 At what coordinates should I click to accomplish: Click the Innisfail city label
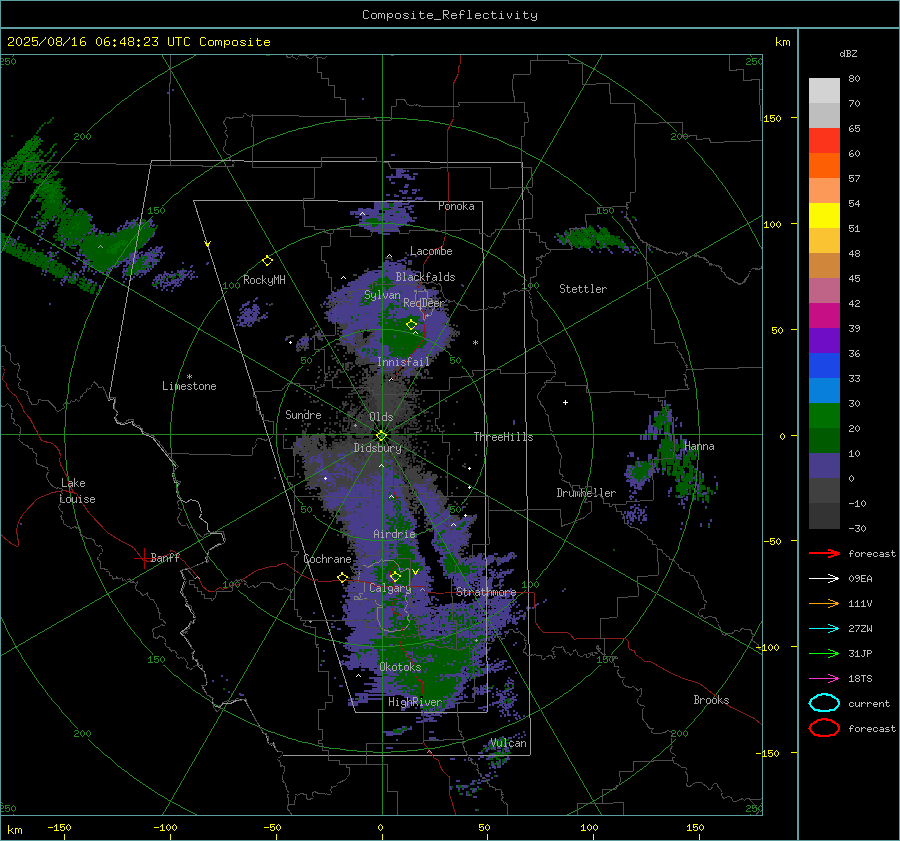403,362
